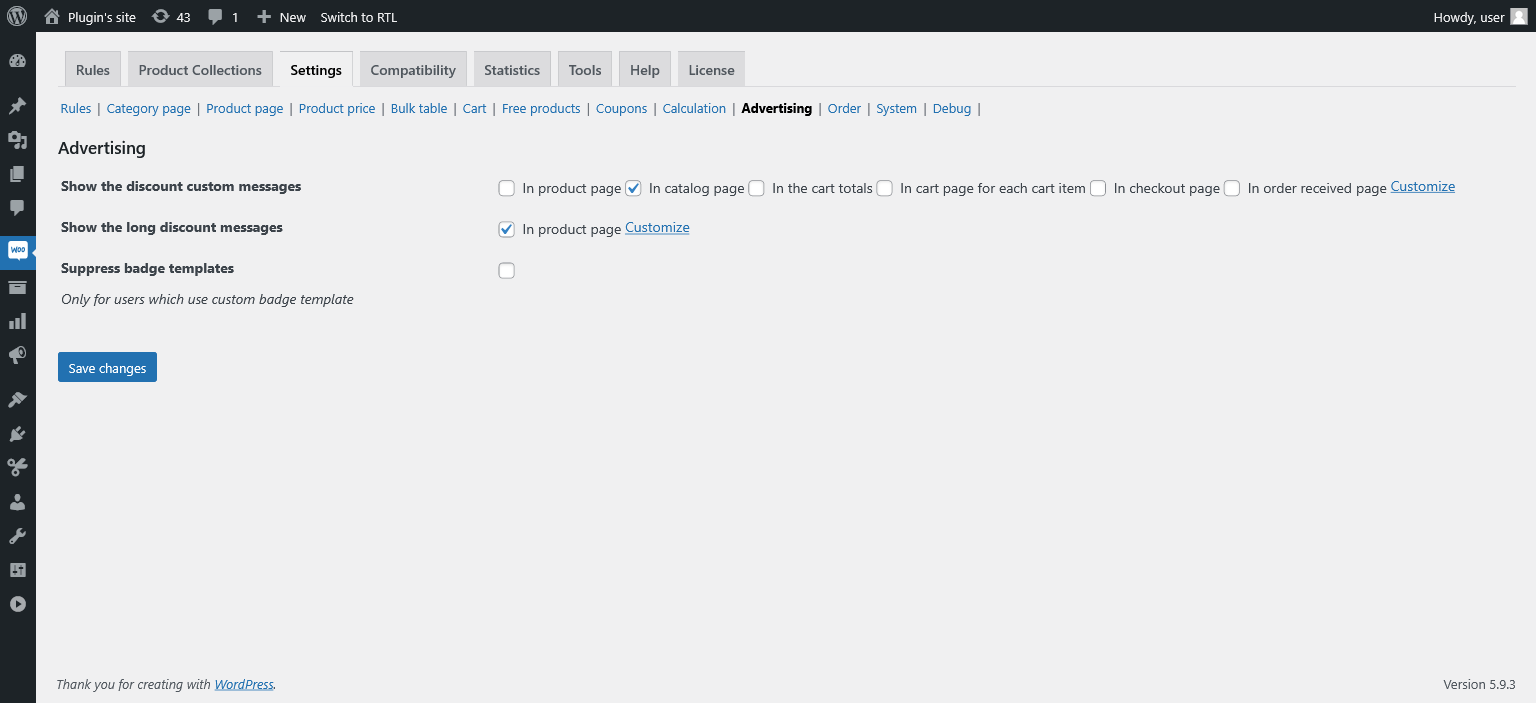Open the Marketing megaphone sidebar icon

[x=17, y=356]
